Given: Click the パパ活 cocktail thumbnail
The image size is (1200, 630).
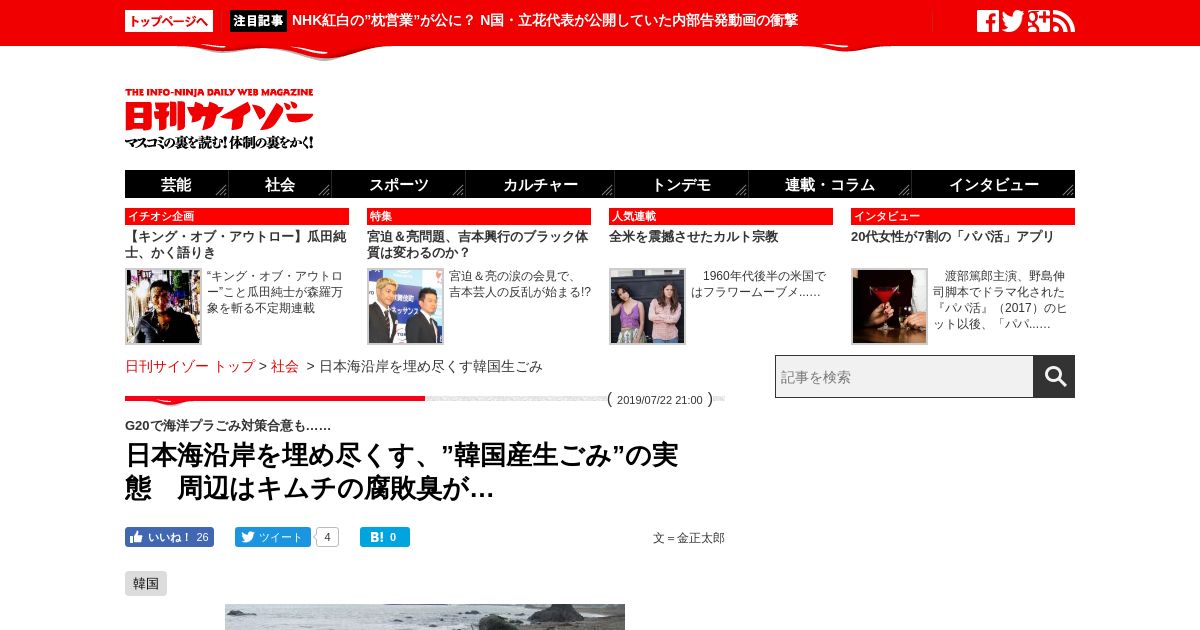Looking at the screenshot, I should 889,306.
